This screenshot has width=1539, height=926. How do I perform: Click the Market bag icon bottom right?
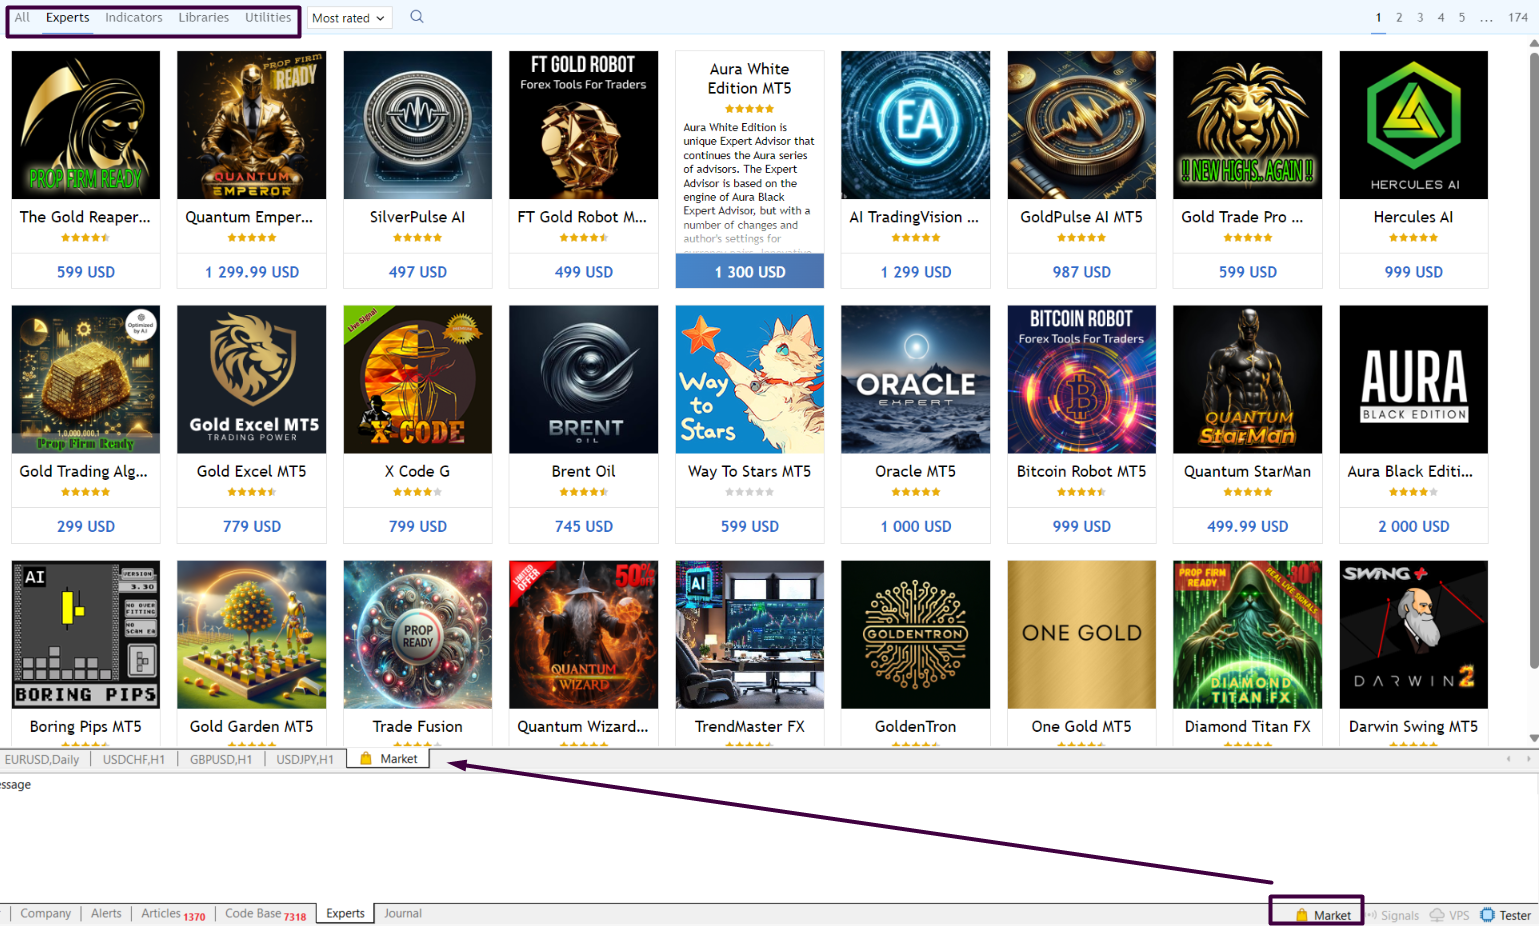pos(1302,915)
